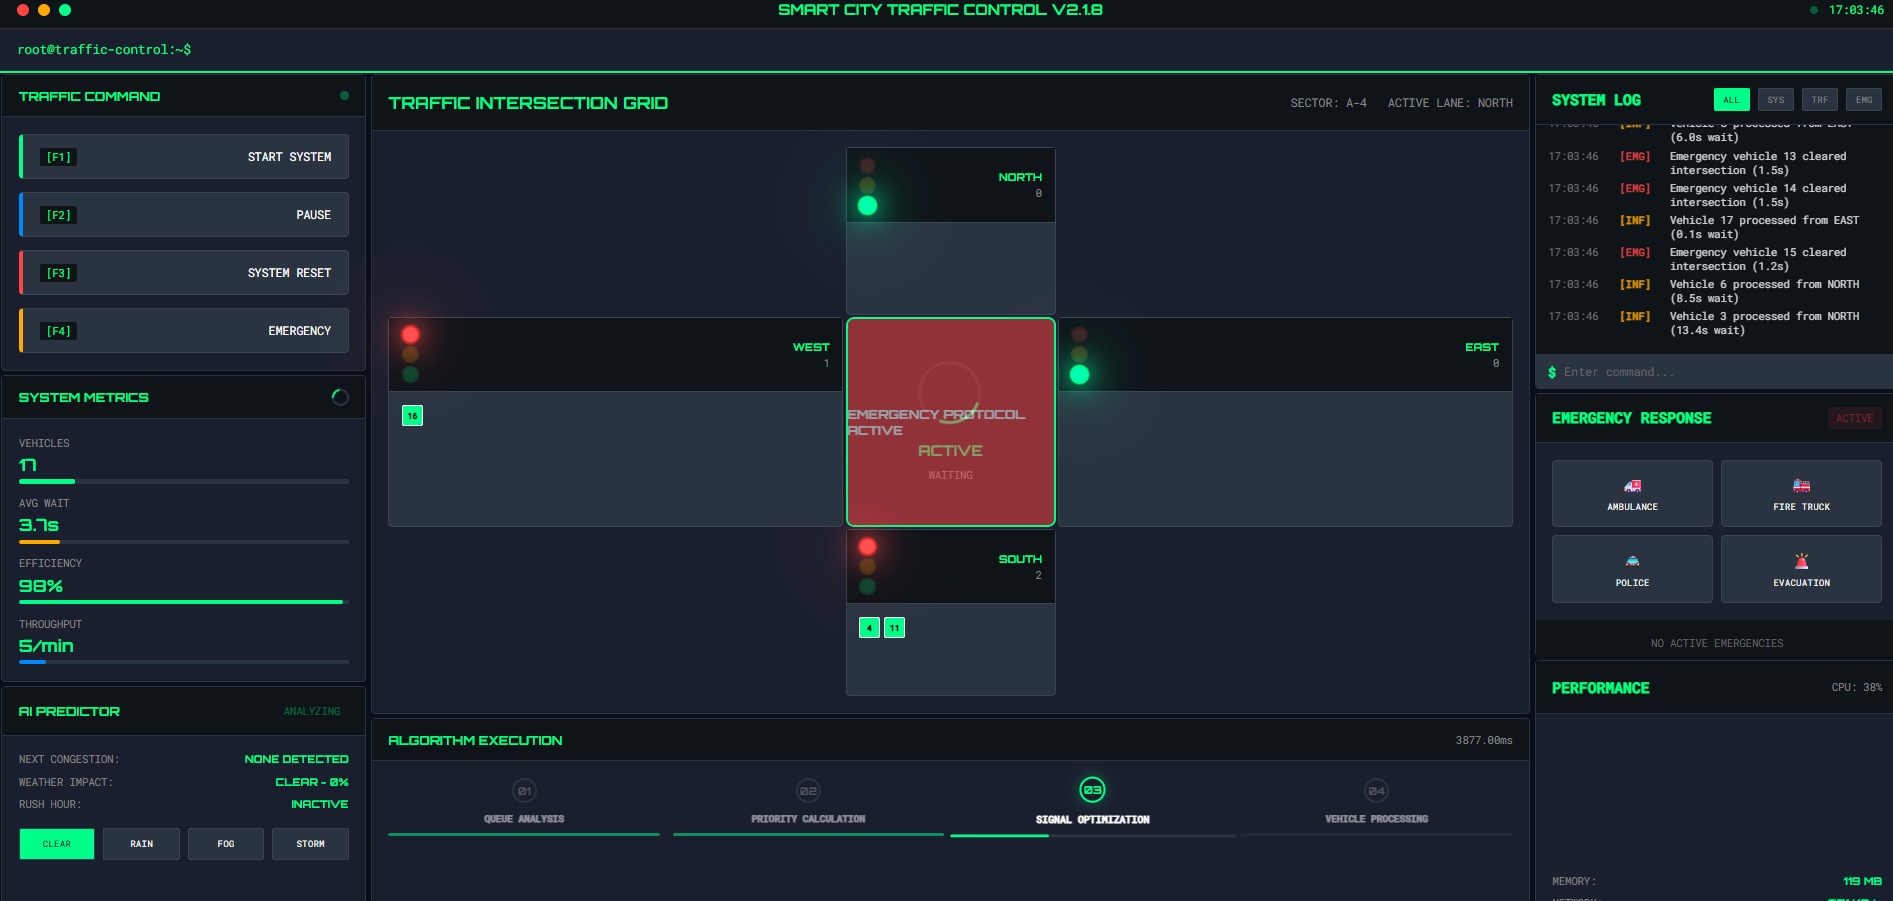Click the Avg Wait progress bar
This screenshot has width=1893, height=901.
[184, 542]
